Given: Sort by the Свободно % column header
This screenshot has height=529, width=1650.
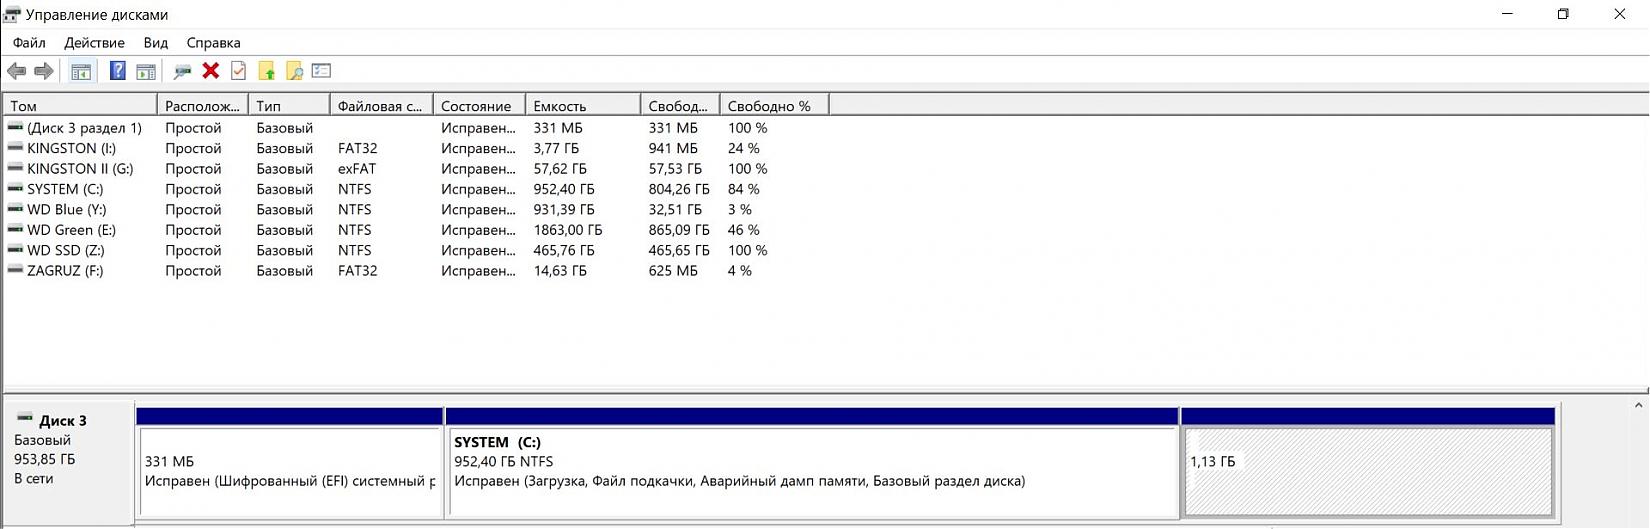Looking at the screenshot, I should click(775, 105).
